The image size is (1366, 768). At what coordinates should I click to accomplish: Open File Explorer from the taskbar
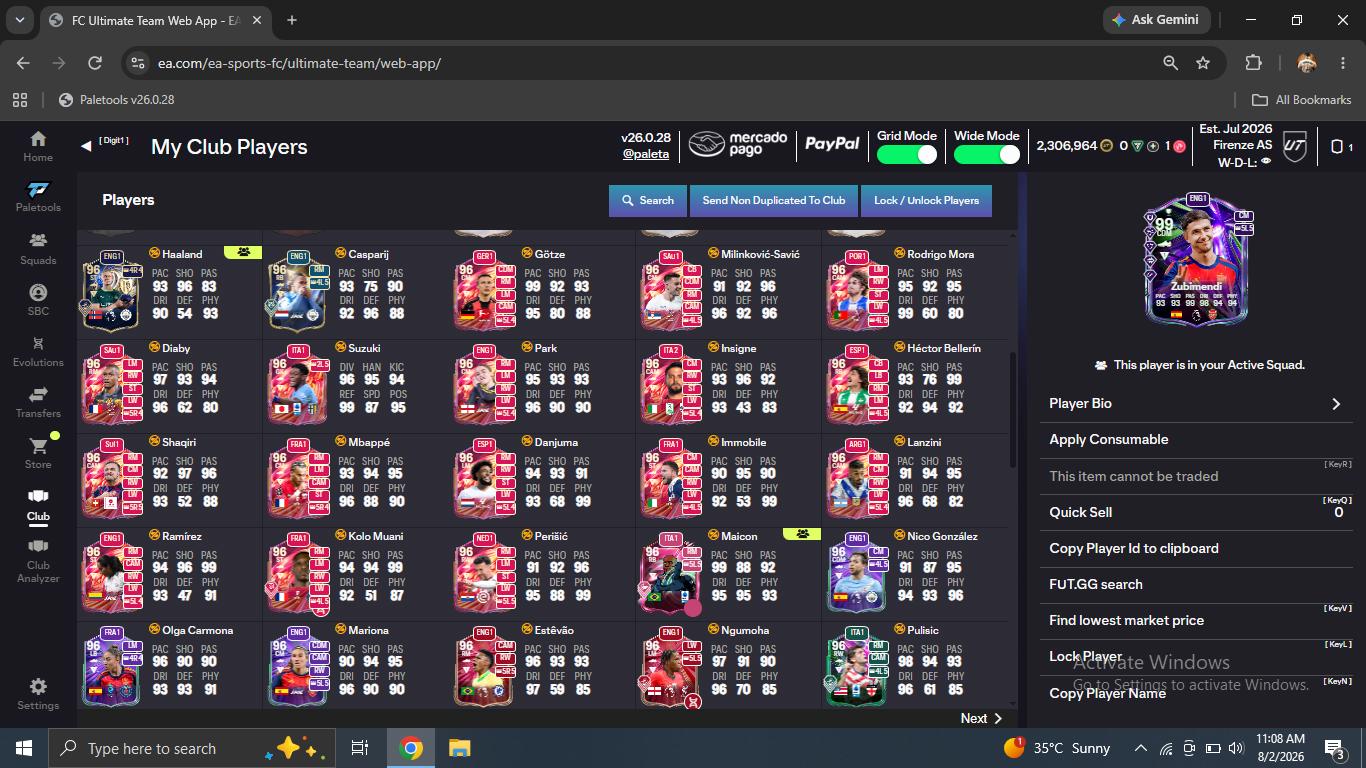click(x=459, y=748)
